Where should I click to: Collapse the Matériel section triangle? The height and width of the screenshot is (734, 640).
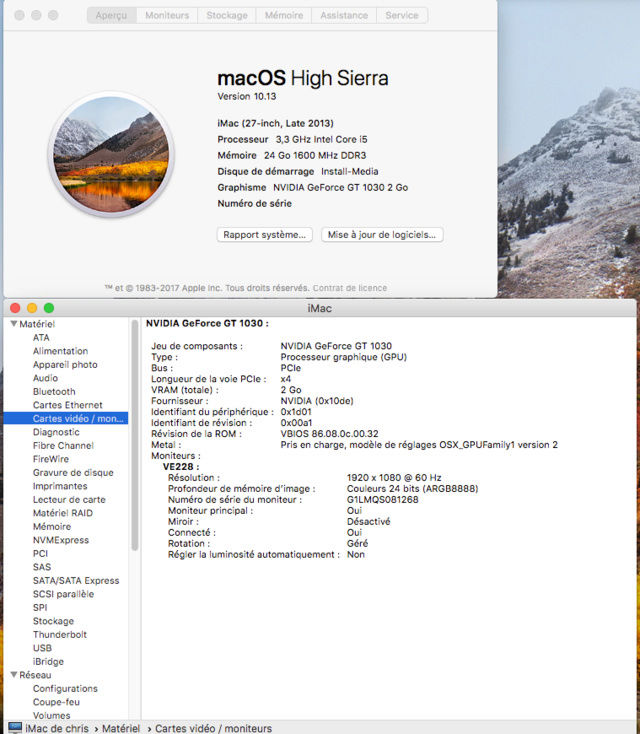[x=14, y=323]
